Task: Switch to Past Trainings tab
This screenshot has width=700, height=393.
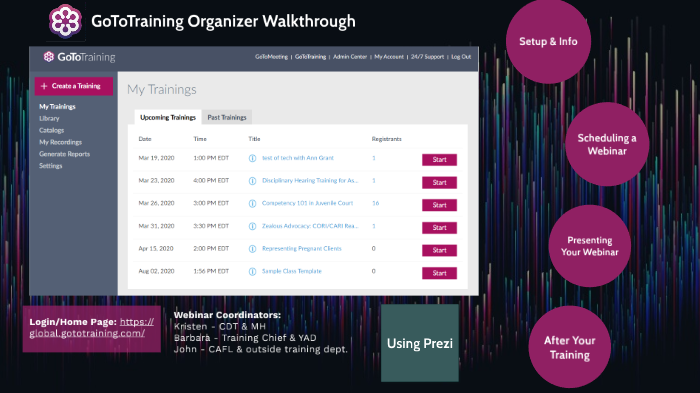Action: pyautogui.click(x=227, y=117)
